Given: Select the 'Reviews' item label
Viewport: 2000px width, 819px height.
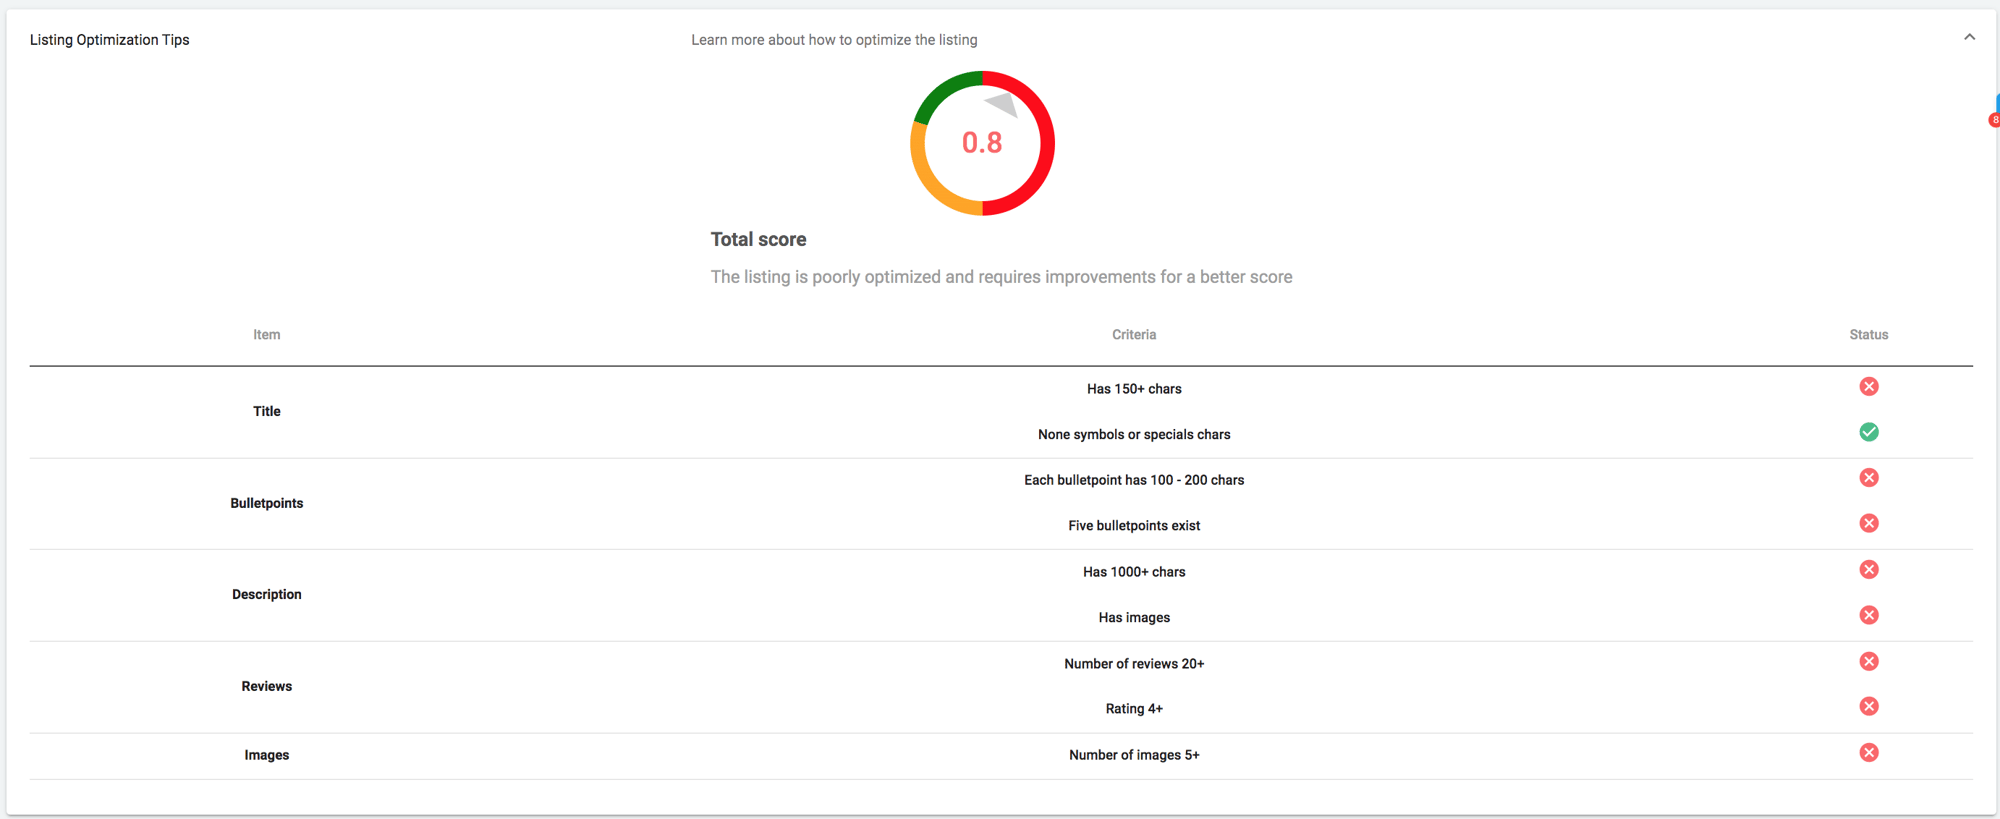Looking at the screenshot, I should [x=267, y=686].
